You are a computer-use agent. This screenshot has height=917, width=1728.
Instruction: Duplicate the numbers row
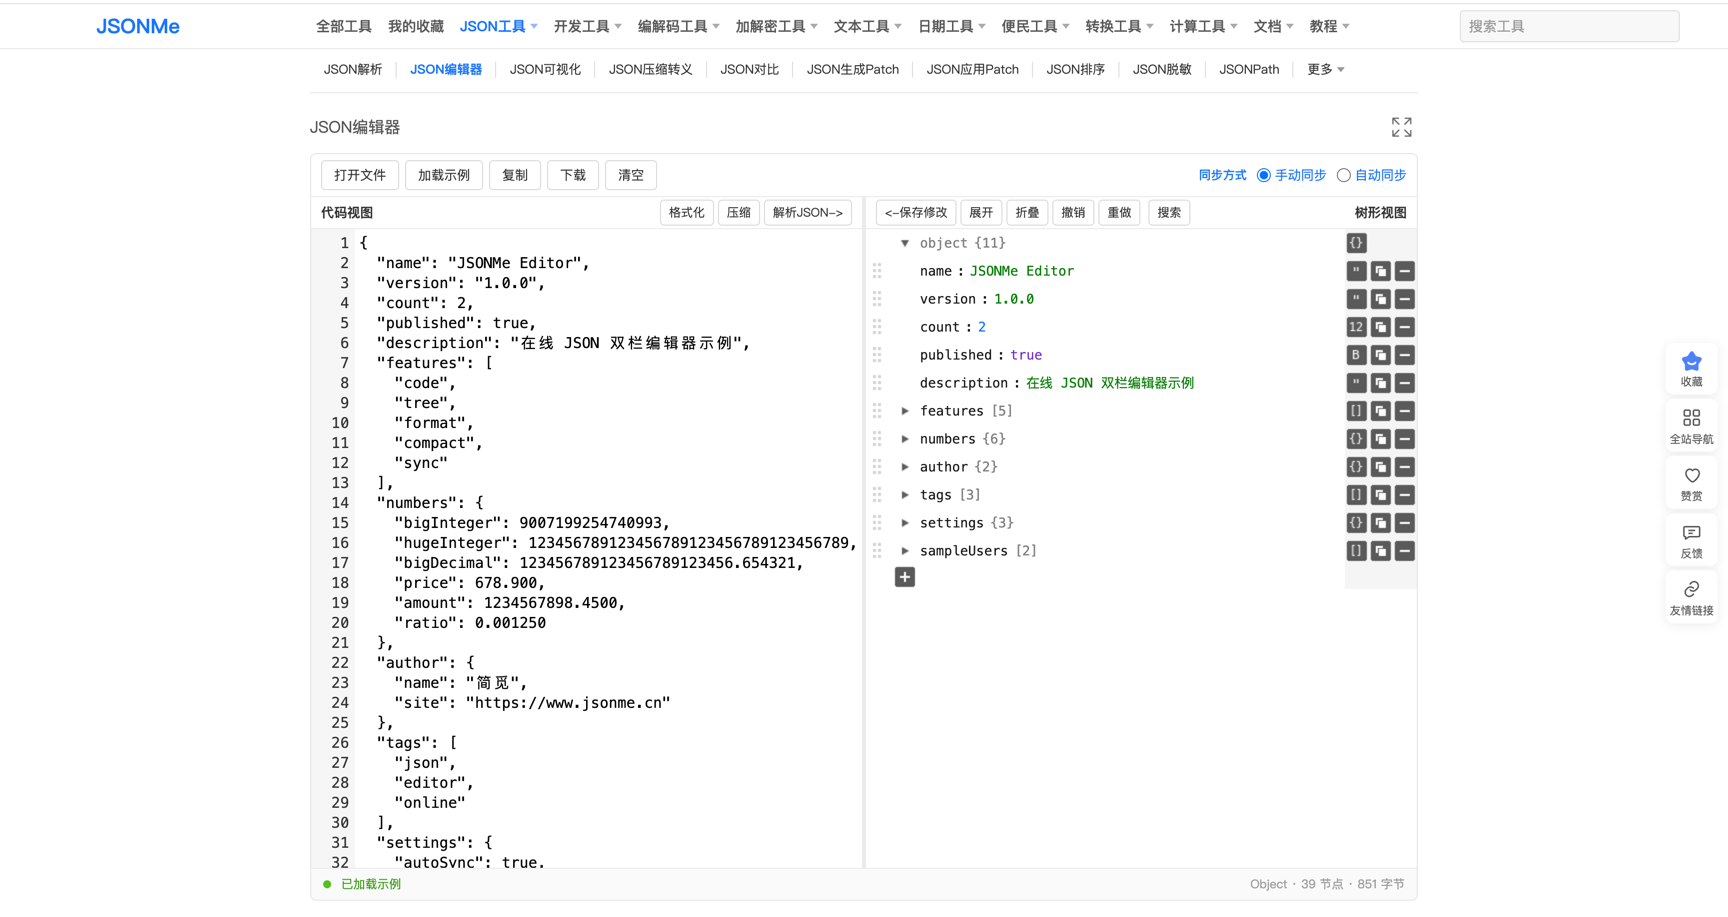coord(1380,439)
